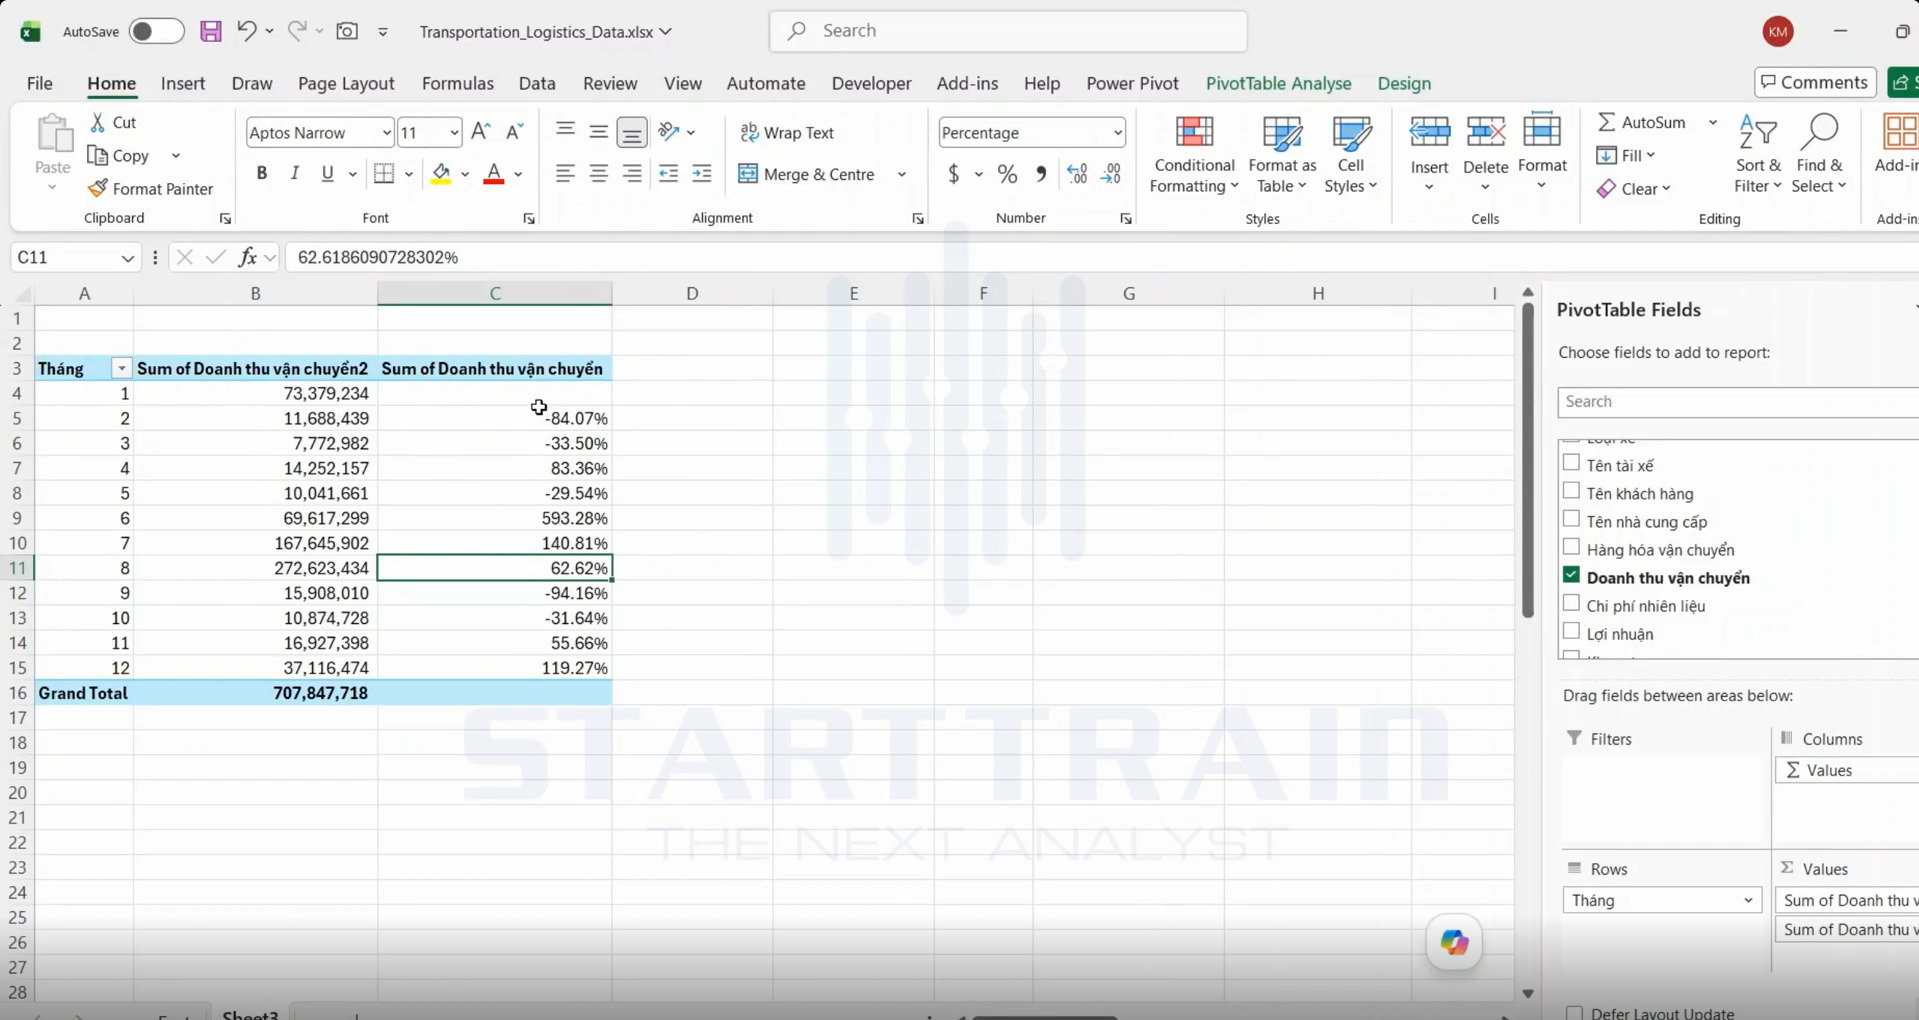Expand the Merge & Centre dropdown arrow

[901, 174]
